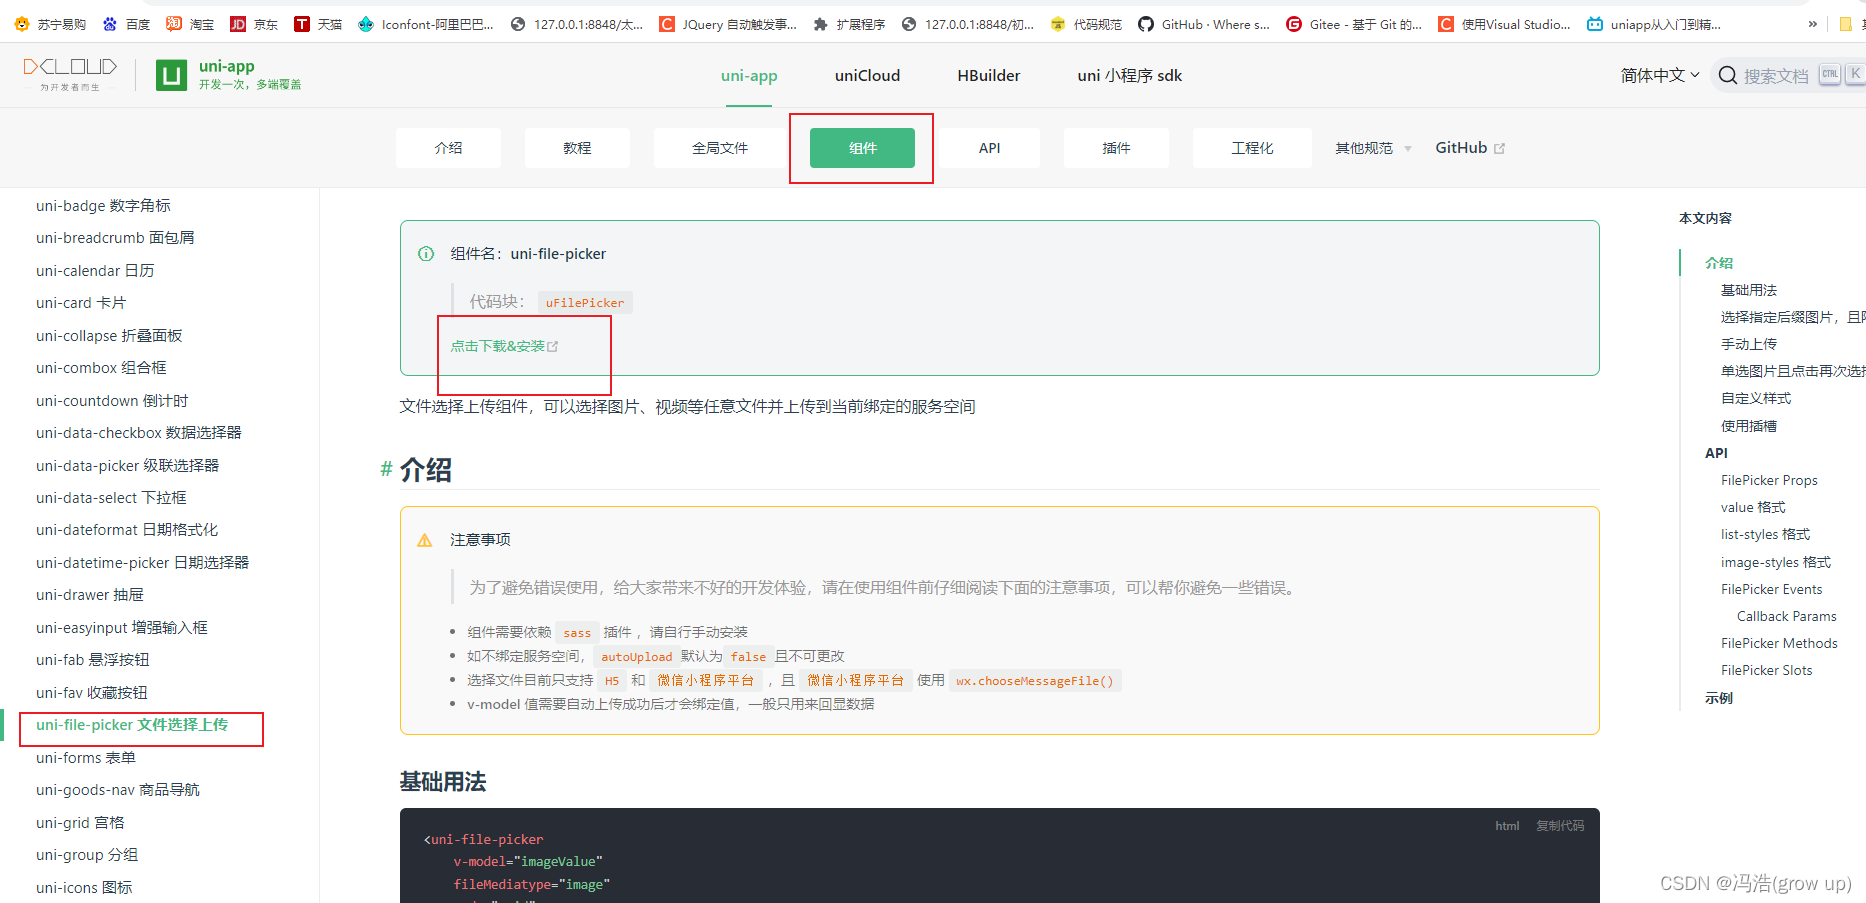
Task: Jump to Callback Params in outline
Action: coord(1786,616)
